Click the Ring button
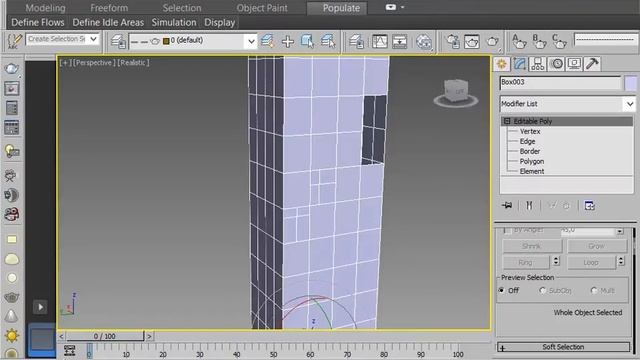 point(526,262)
